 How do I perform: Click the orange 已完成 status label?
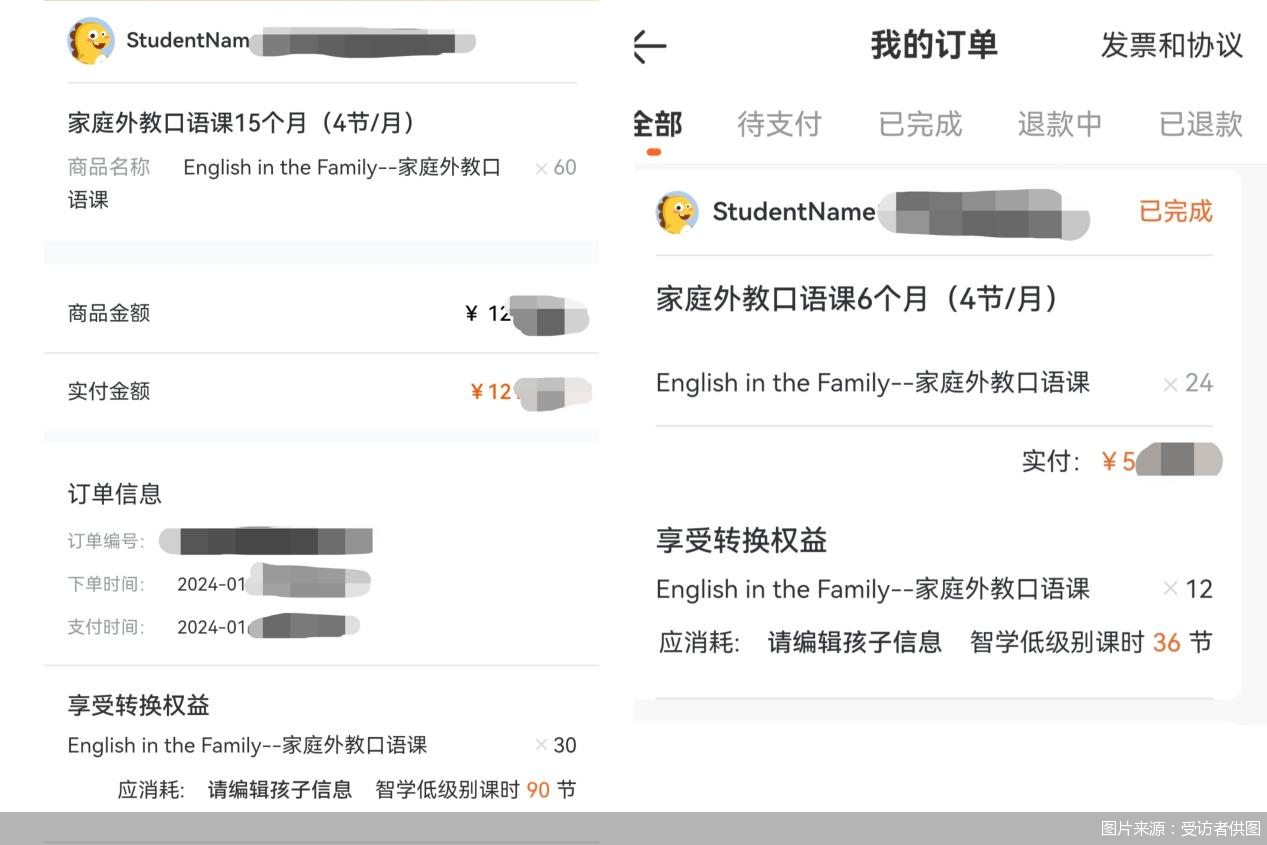pyautogui.click(x=1175, y=212)
